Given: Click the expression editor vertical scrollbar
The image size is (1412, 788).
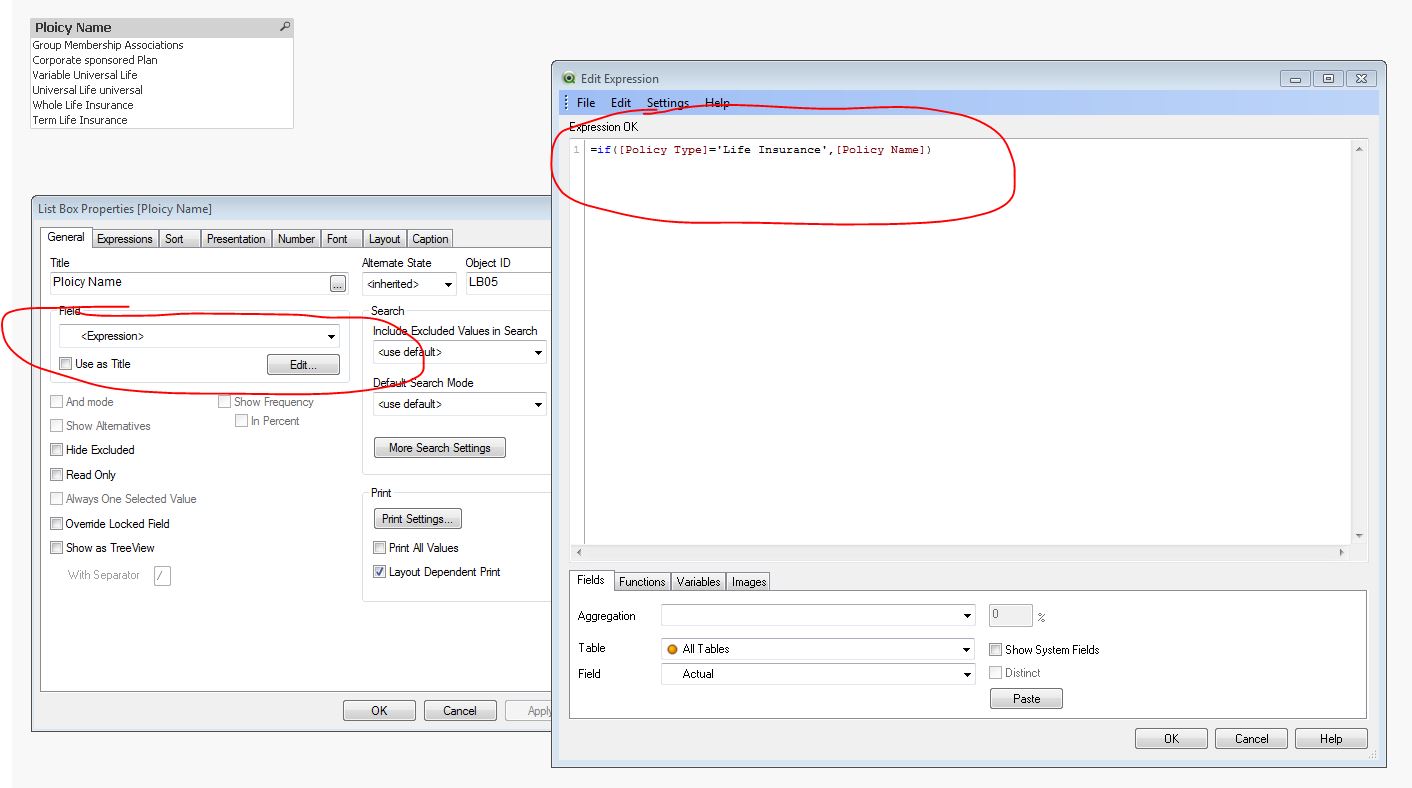Looking at the screenshot, I should 1360,342.
